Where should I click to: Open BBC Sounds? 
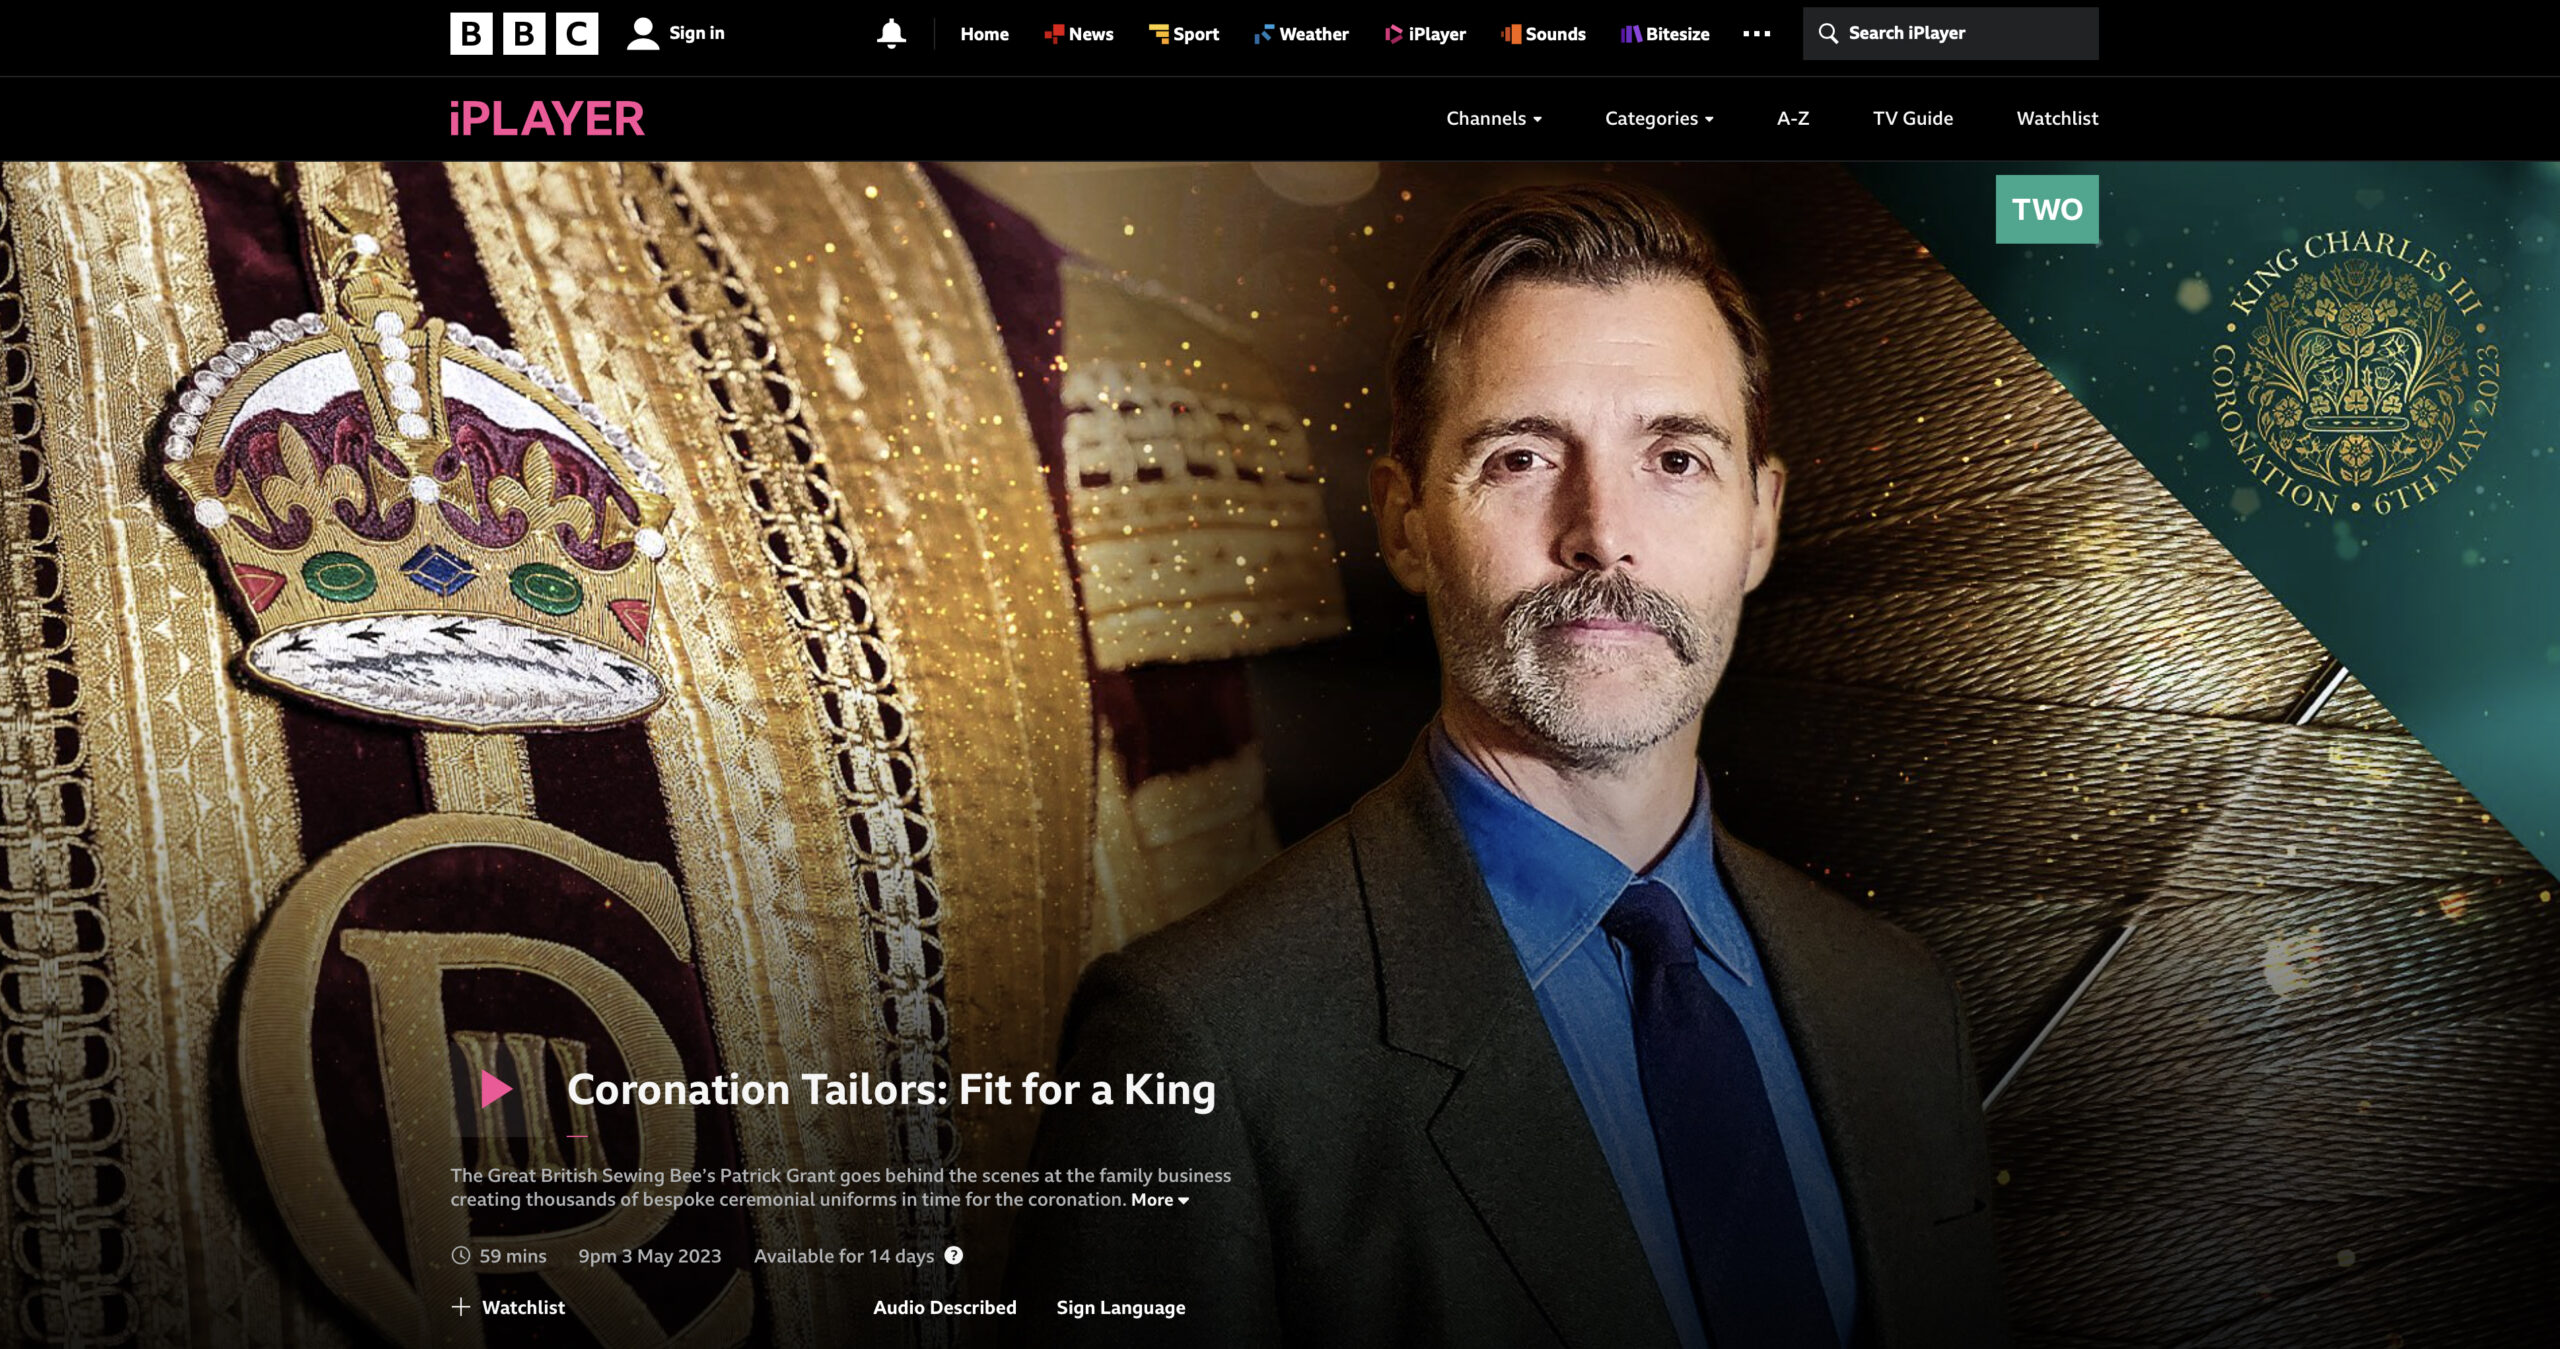[x=1543, y=34]
